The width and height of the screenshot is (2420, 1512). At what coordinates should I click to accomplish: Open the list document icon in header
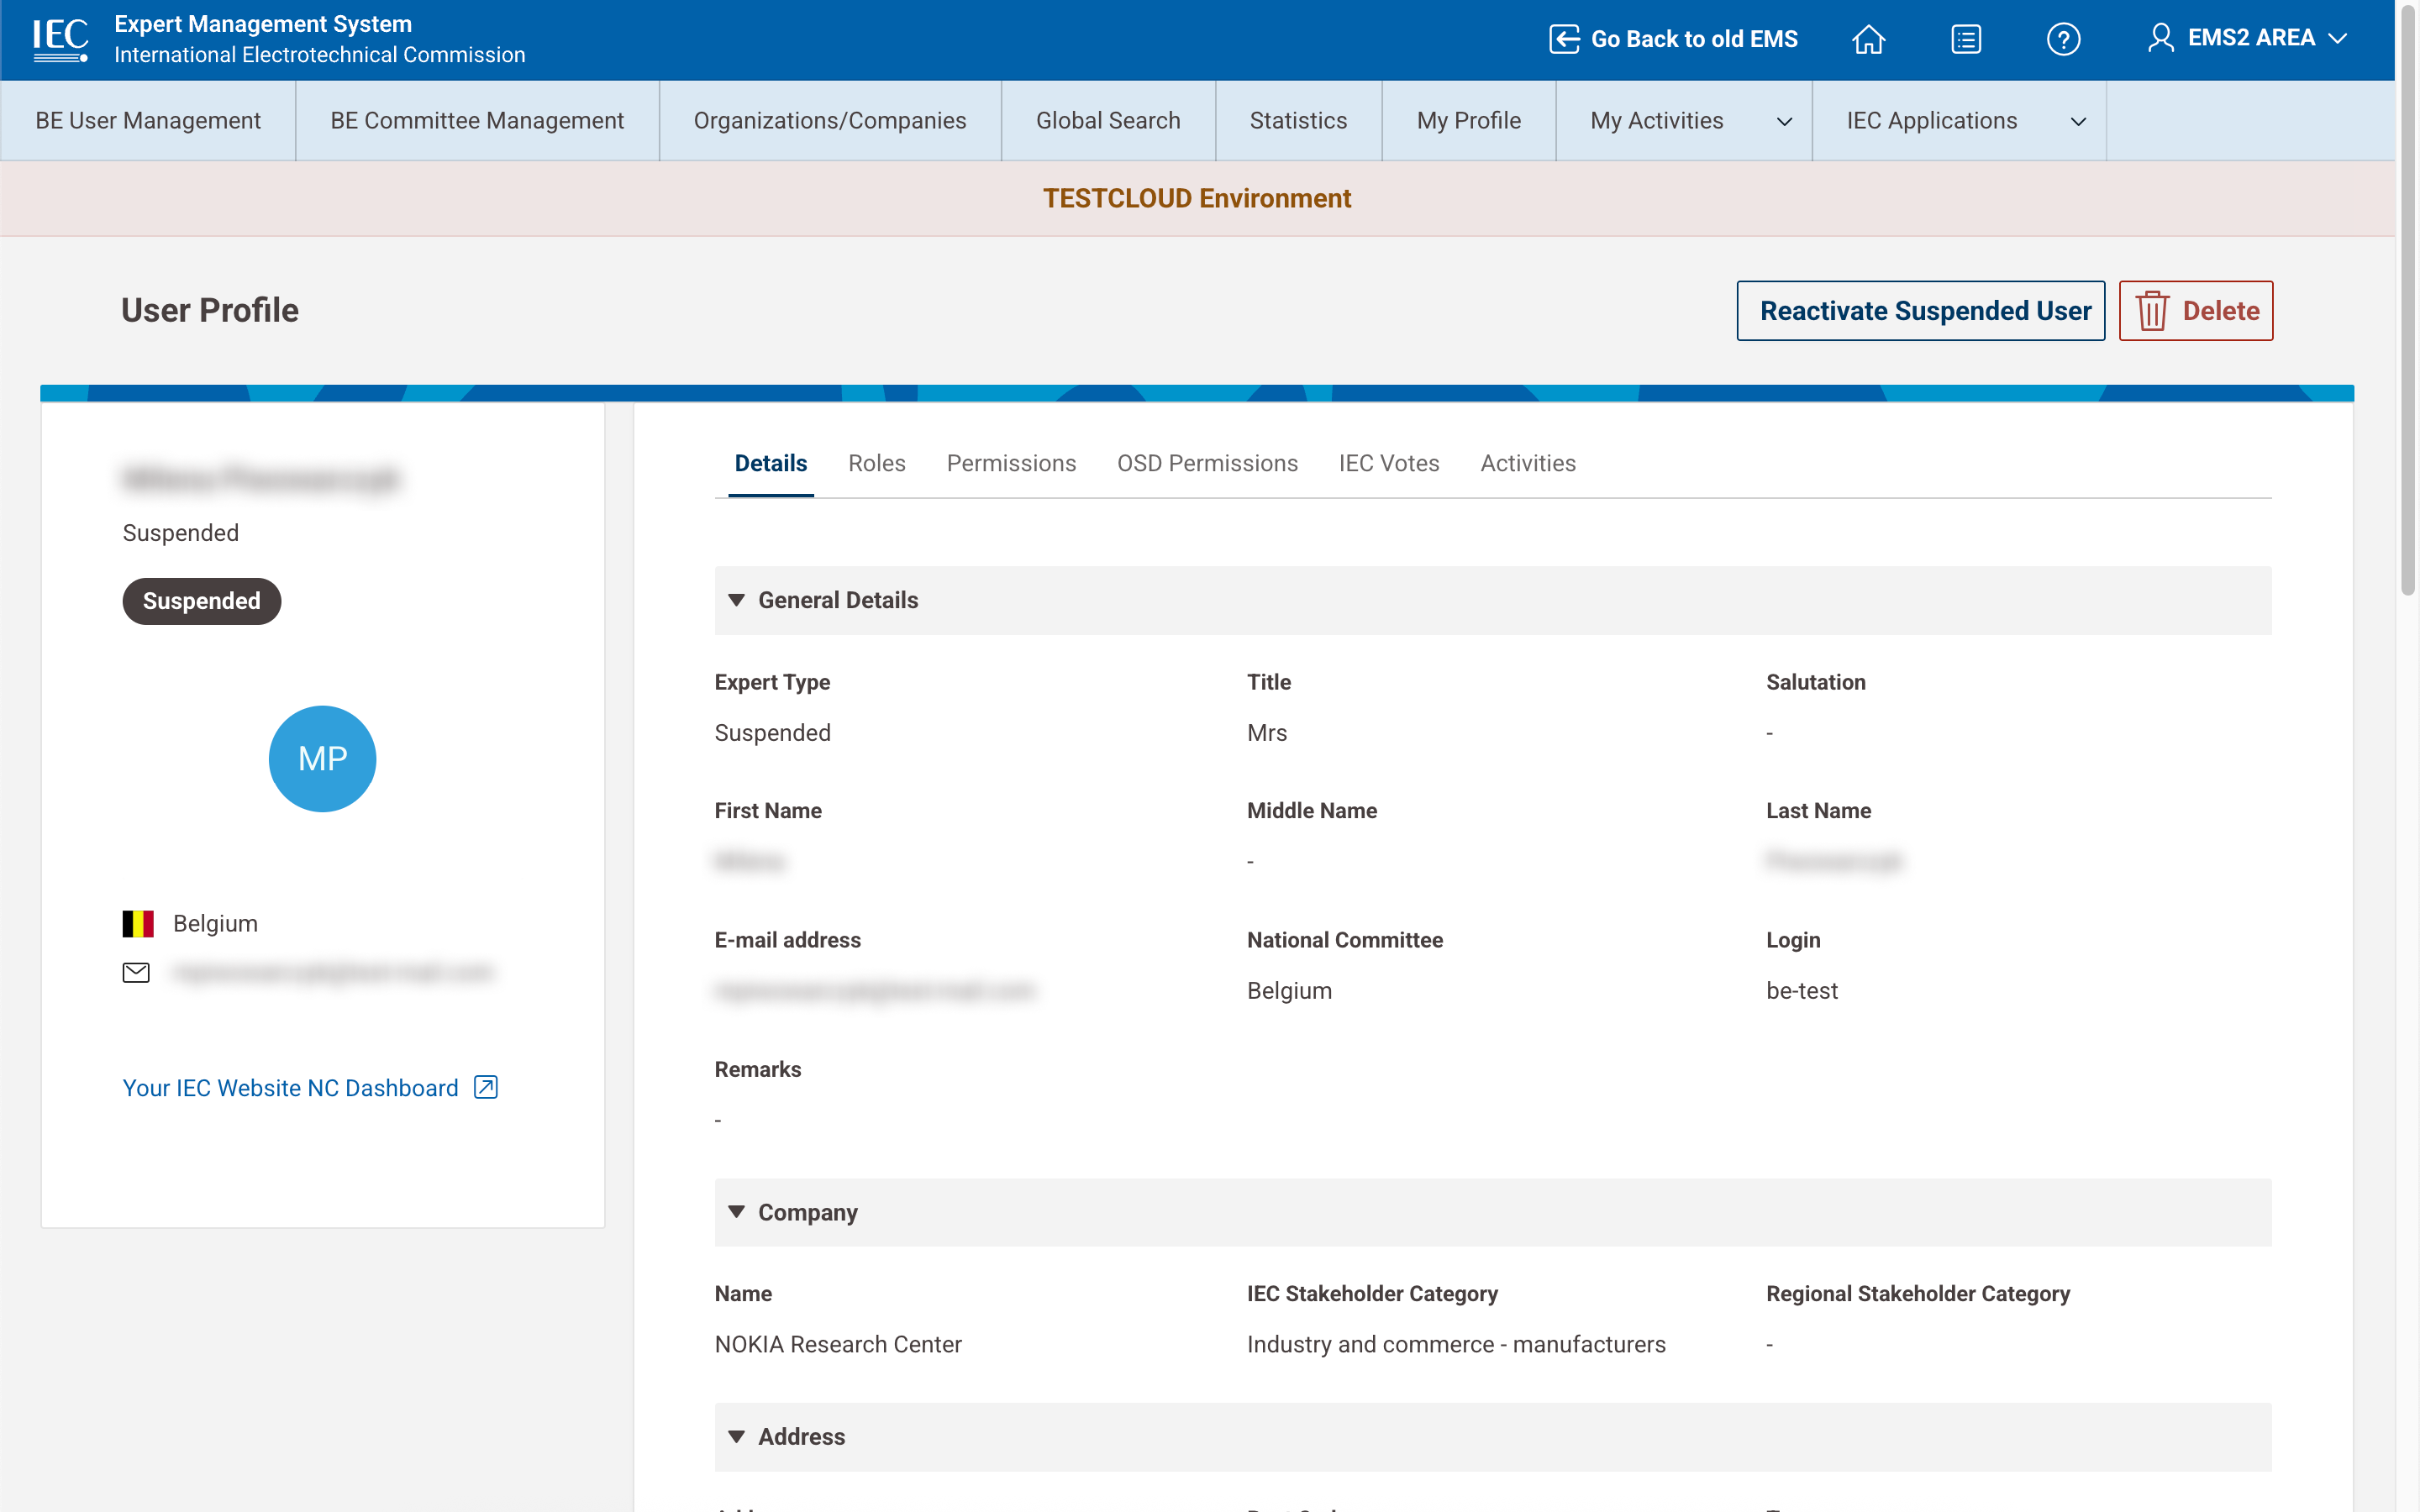pyautogui.click(x=1965, y=39)
